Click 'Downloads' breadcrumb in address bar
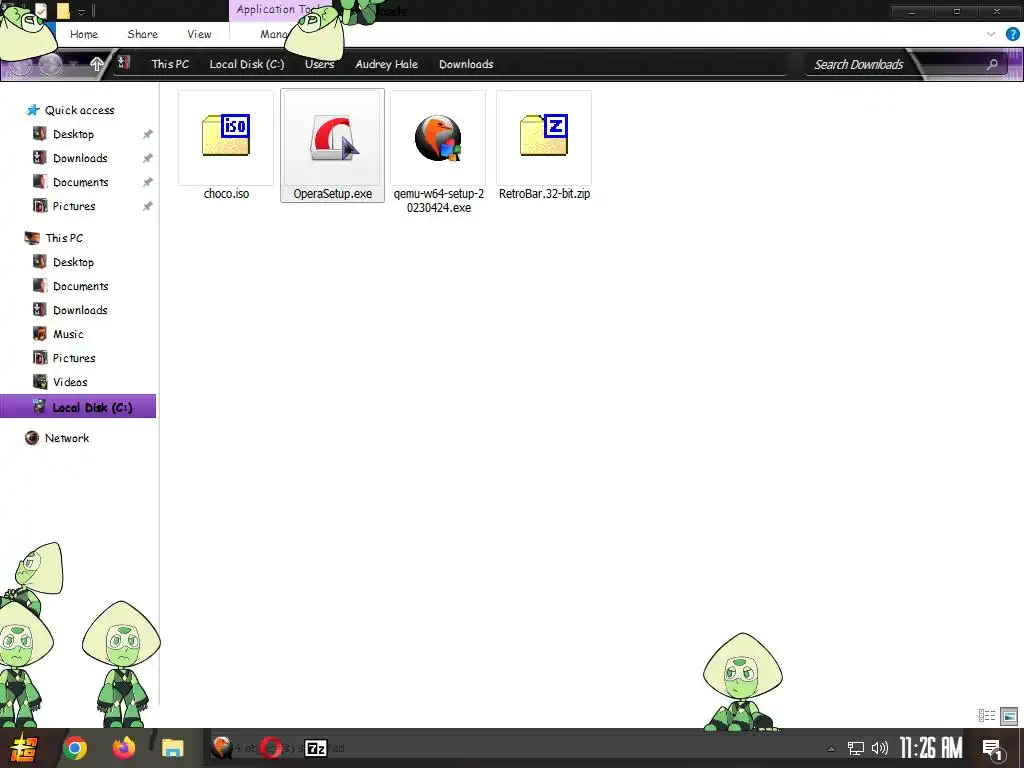Viewport: 1024px width, 768px height. [466, 64]
